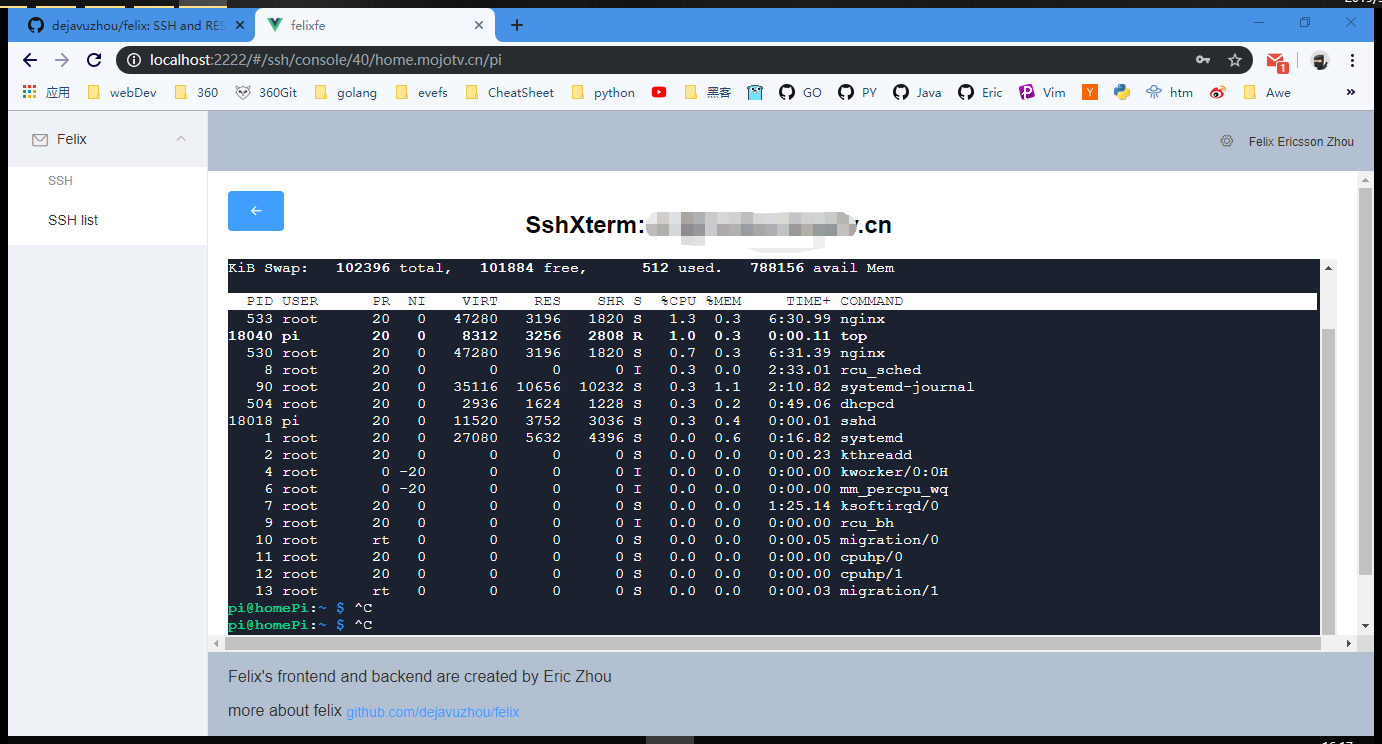Click the terminal horizontal scrollbar
Viewport: 1382px width, 744px height.
click(771, 643)
